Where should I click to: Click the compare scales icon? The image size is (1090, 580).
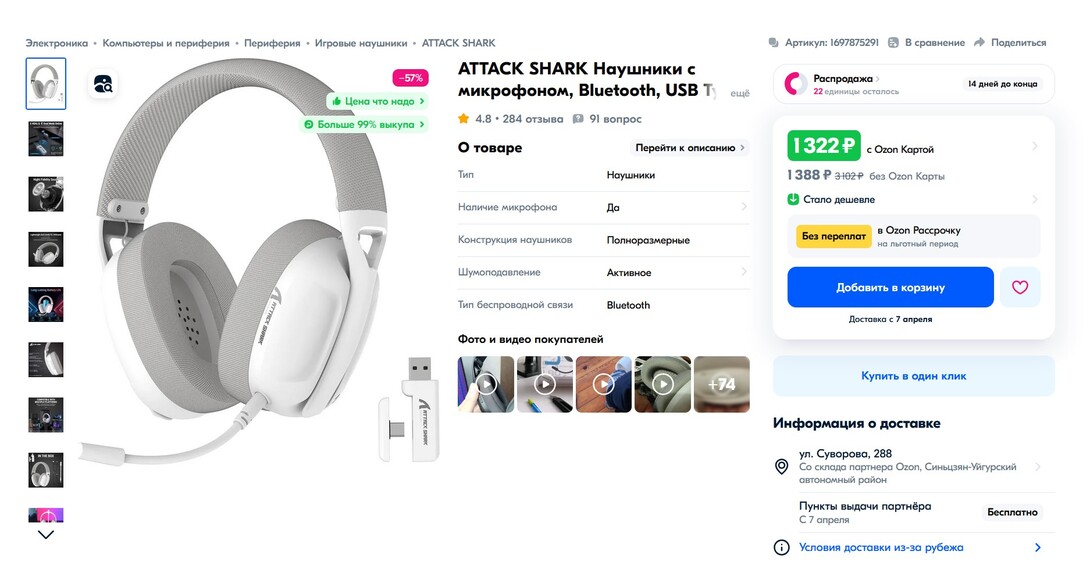tap(892, 43)
